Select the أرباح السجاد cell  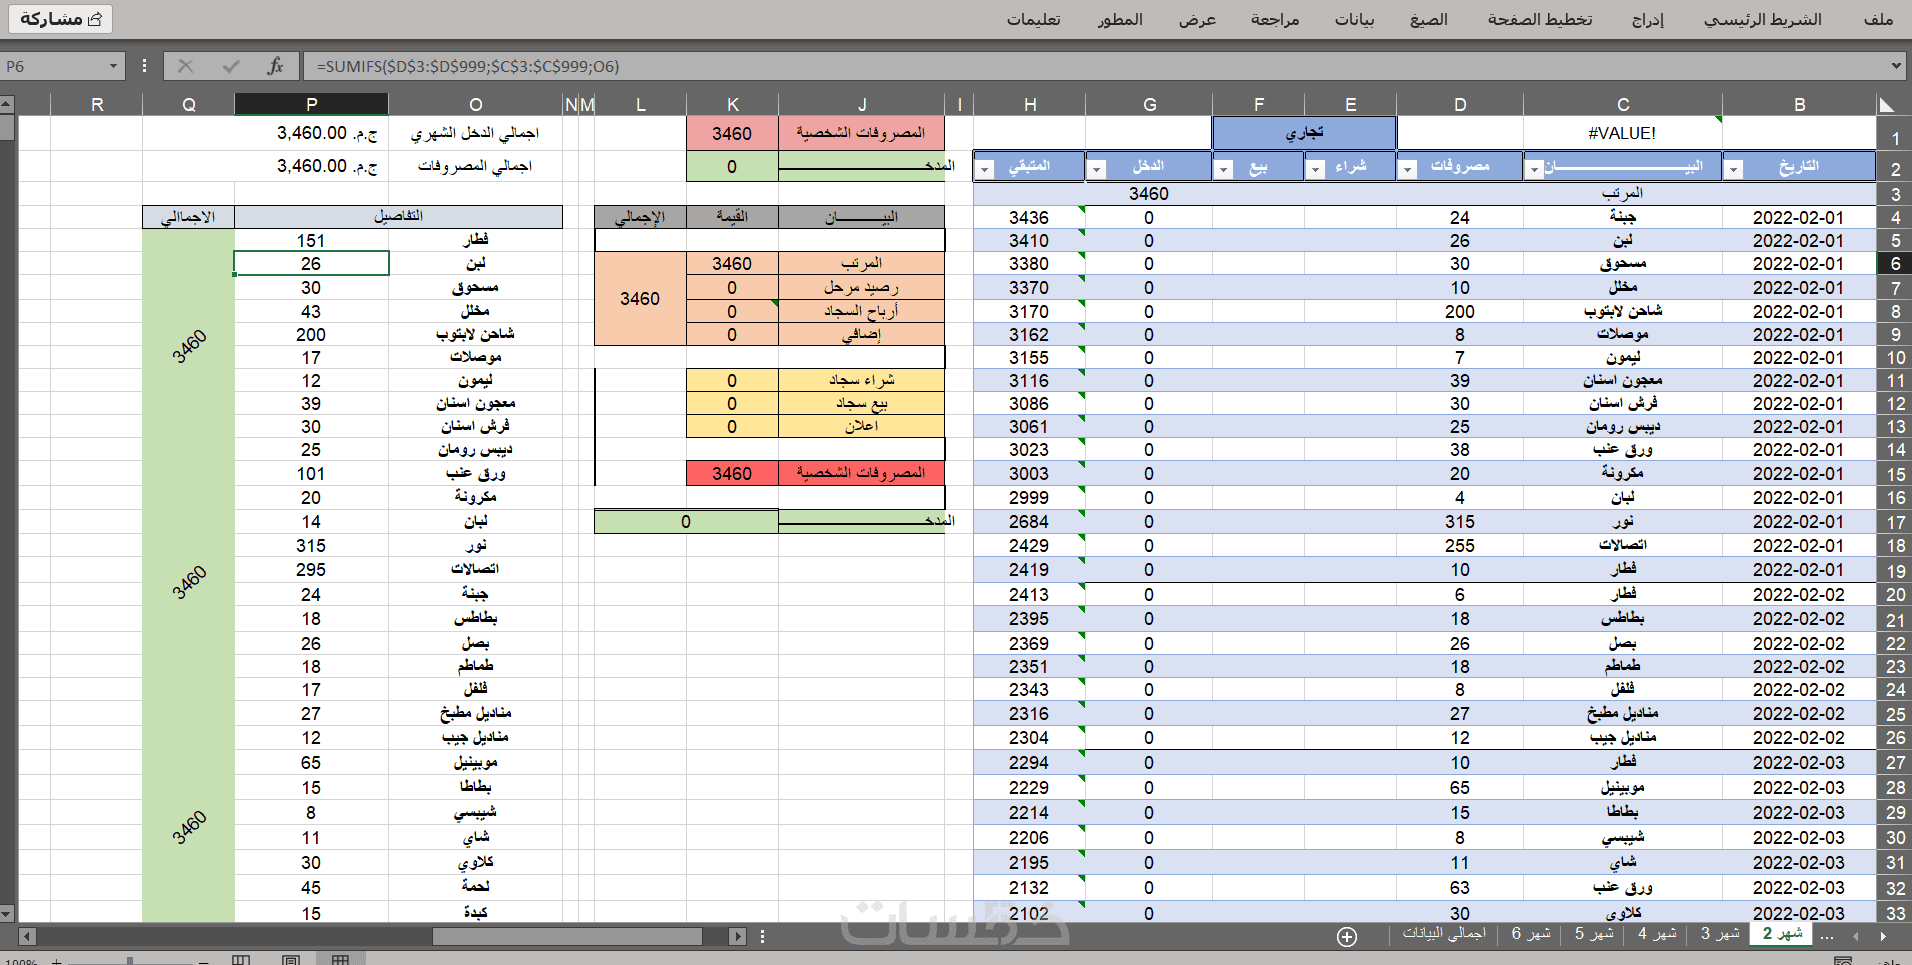(861, 311)
